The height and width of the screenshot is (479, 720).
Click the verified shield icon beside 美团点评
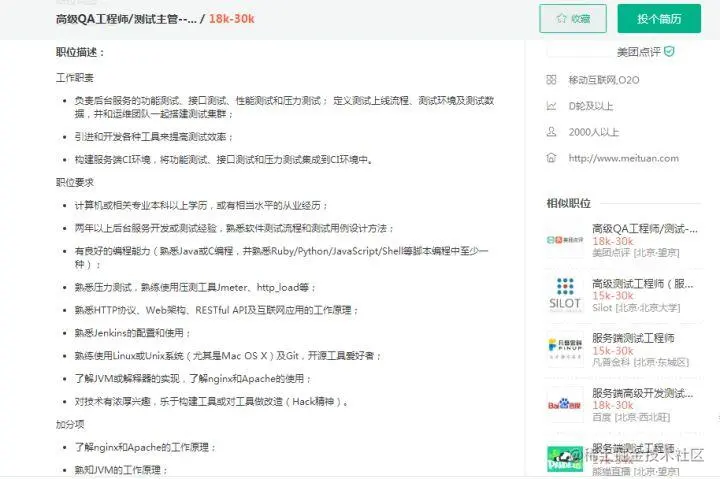coord(669,51)
